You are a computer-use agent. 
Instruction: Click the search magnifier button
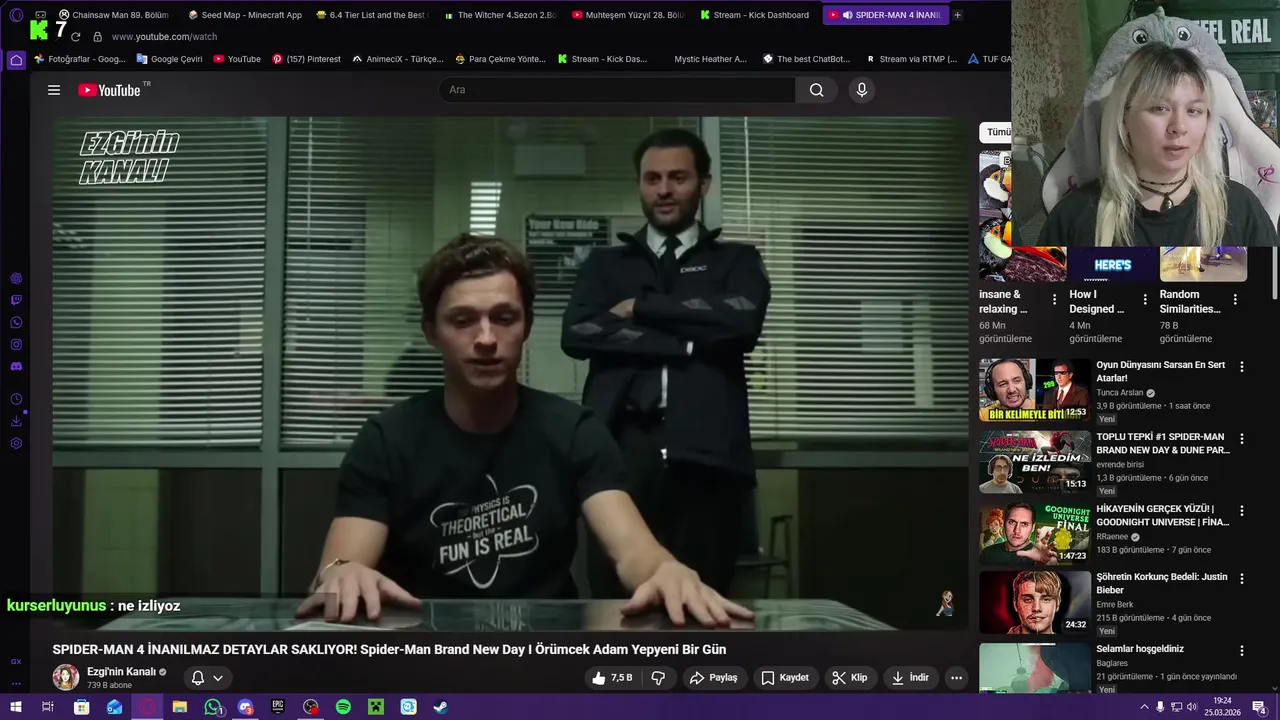(817, 90)
